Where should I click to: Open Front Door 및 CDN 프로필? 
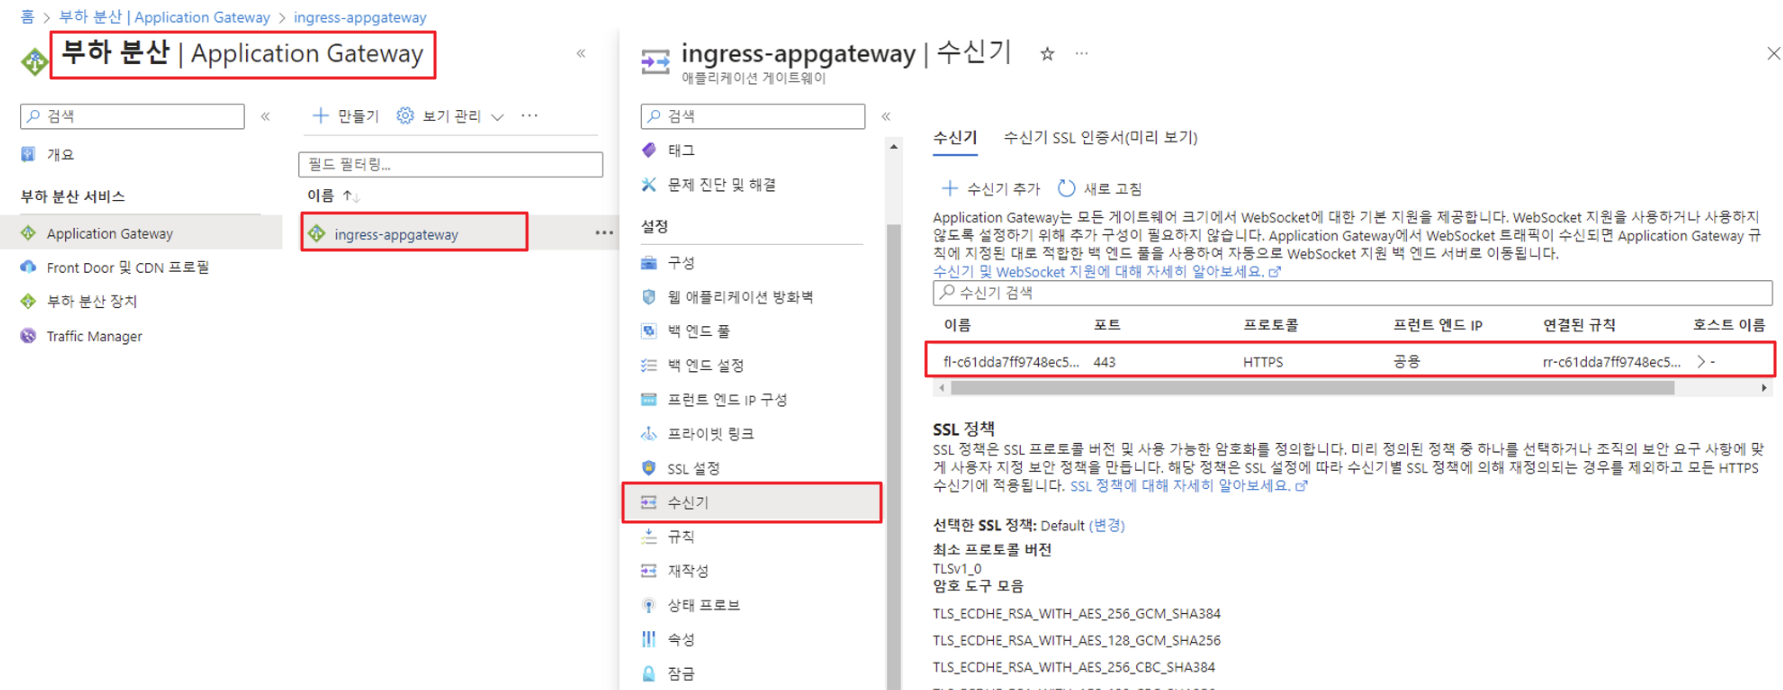pos(127,267)
